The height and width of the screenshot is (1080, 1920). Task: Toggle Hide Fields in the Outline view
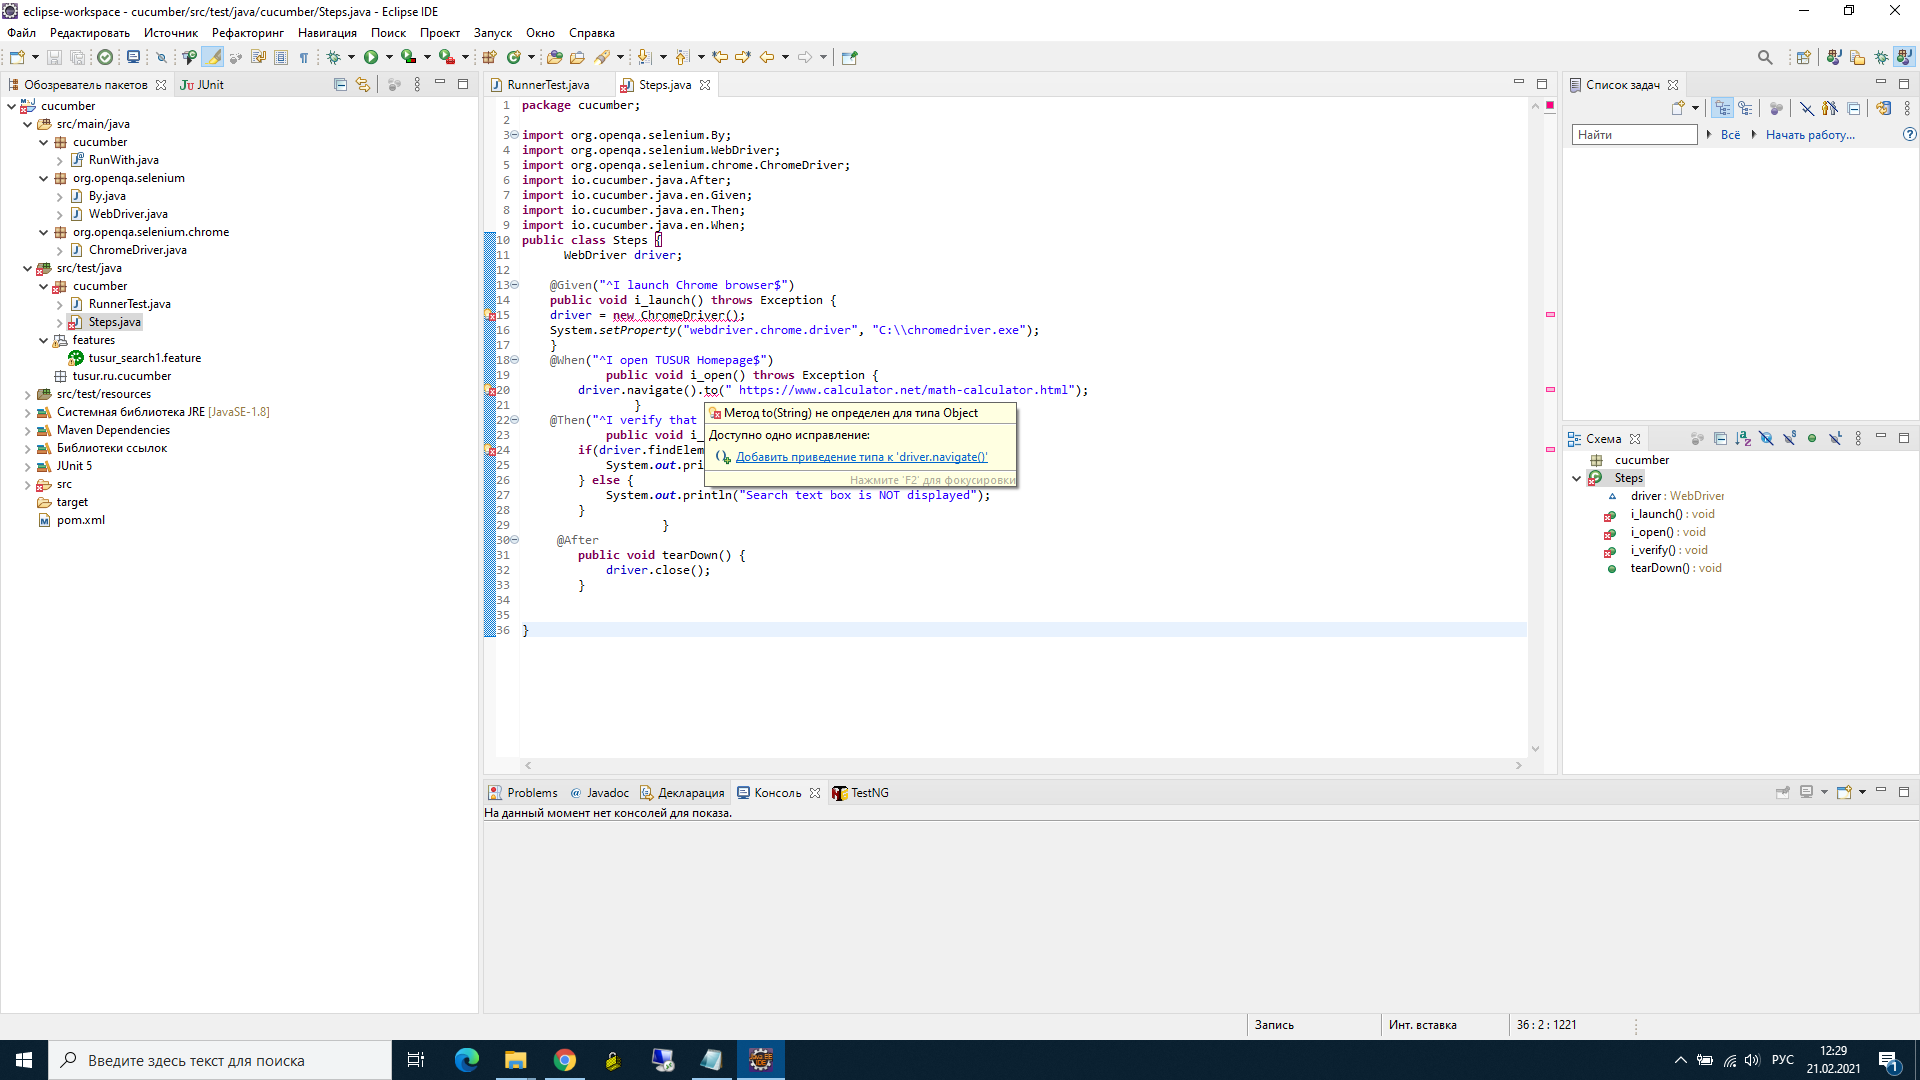[x=1766, y=439]
